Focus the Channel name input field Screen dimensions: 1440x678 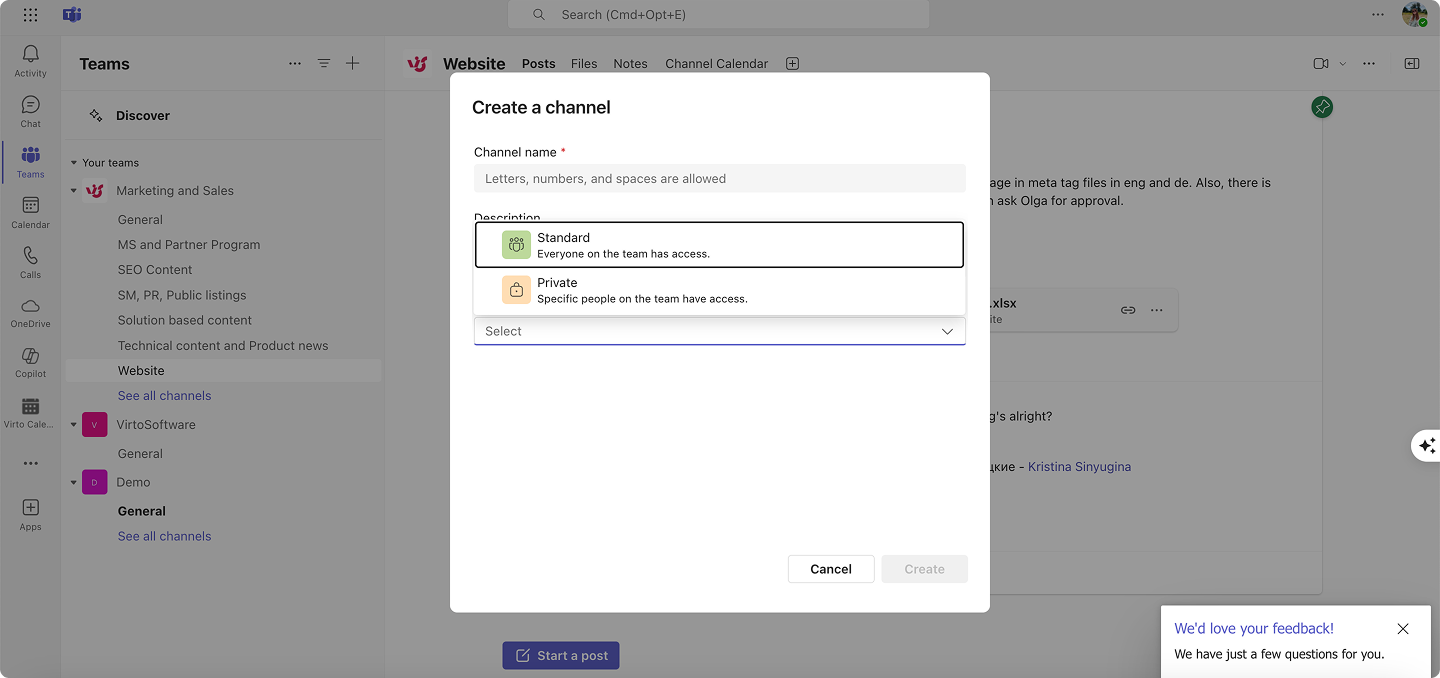pos(719,179)
